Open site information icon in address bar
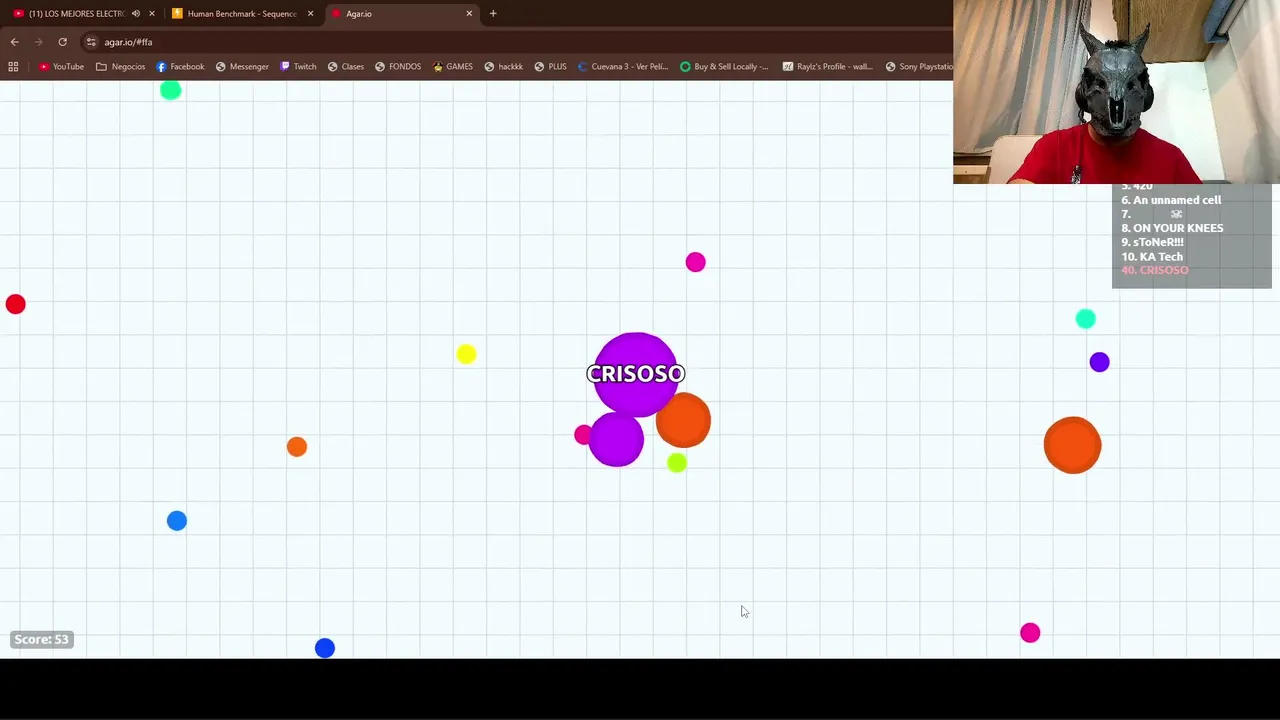1280x720 pixels. (91, 42)
